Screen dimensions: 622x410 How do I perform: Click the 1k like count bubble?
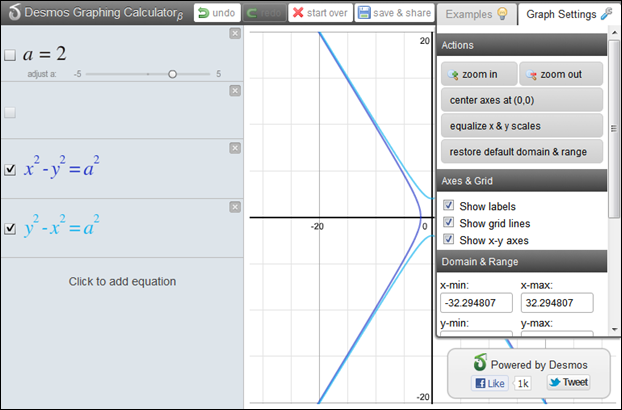522,383
